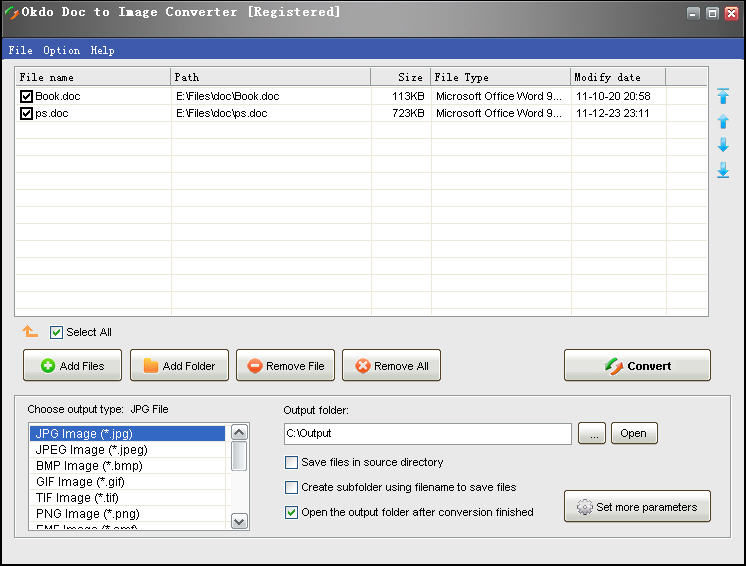The width and height of the screenshot is (746, 566).
Task: Click the Add Folder button
Action: coord(179,366)
